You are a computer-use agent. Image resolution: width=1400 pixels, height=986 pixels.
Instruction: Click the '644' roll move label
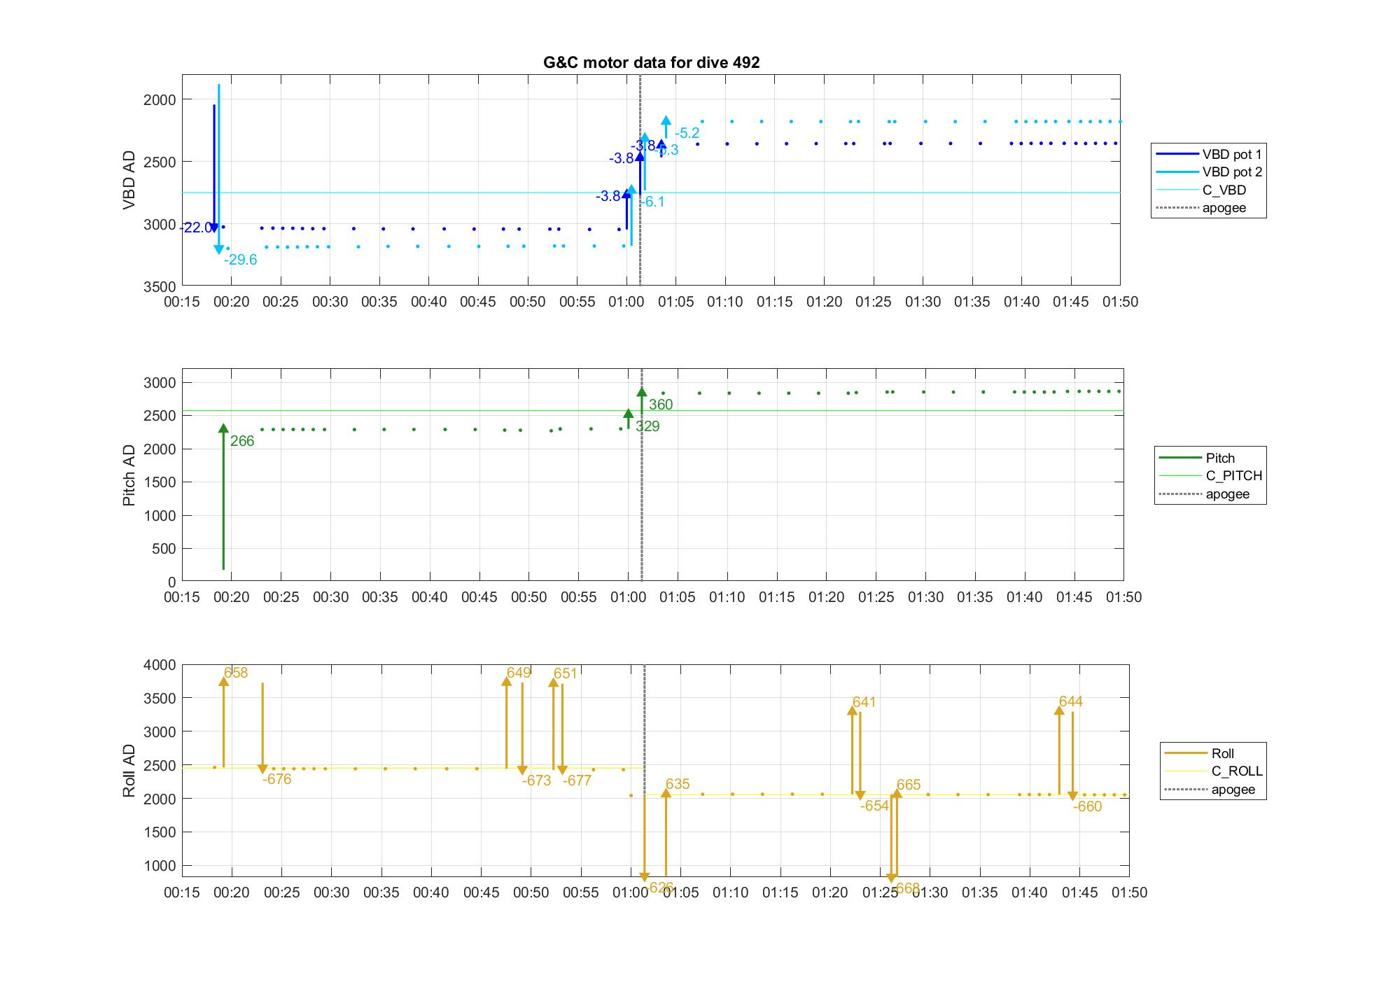[x=1070, y=702]
